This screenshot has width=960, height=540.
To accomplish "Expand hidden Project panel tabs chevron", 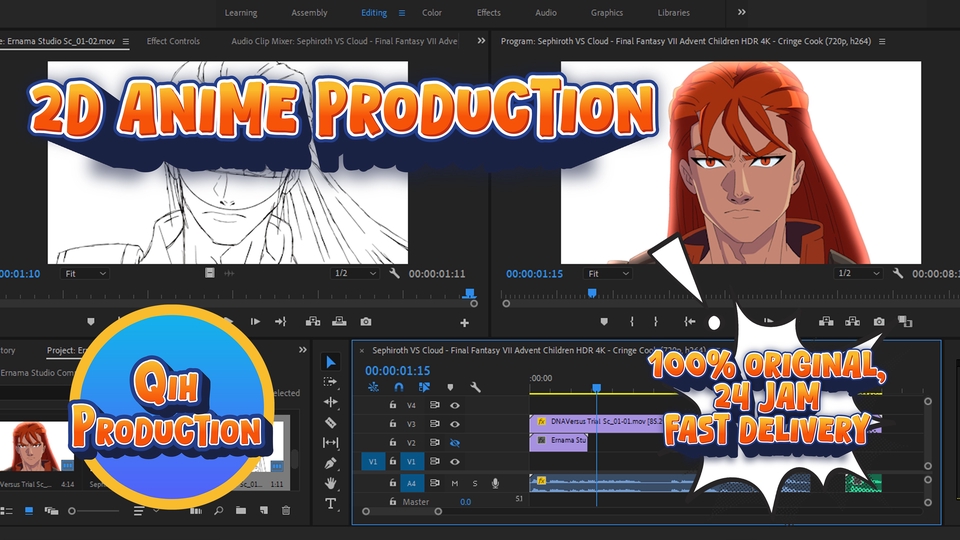I will click(x=302, y=350).
